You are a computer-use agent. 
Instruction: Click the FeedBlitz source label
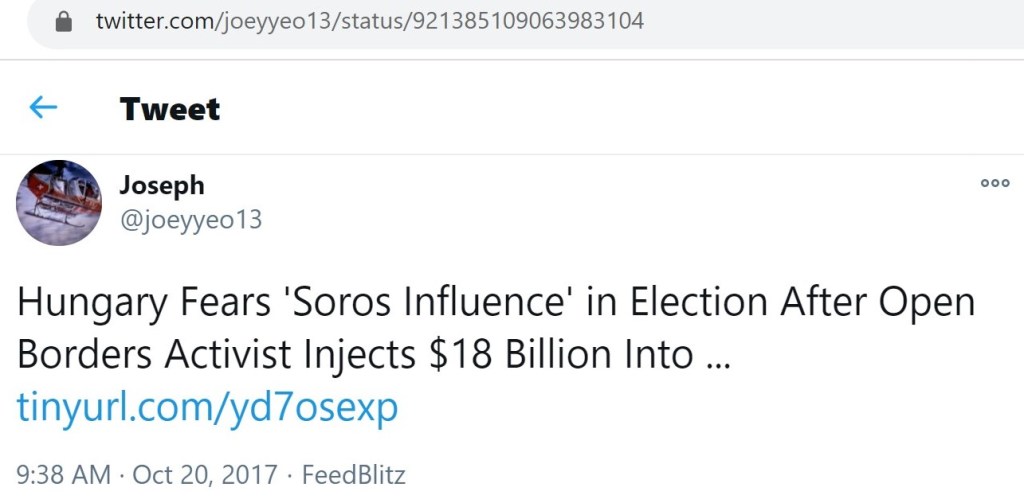point(353,474)
